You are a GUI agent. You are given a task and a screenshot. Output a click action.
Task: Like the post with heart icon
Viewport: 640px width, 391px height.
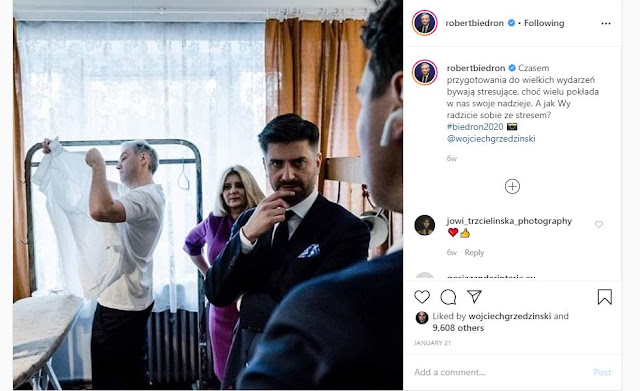[422, 297]
